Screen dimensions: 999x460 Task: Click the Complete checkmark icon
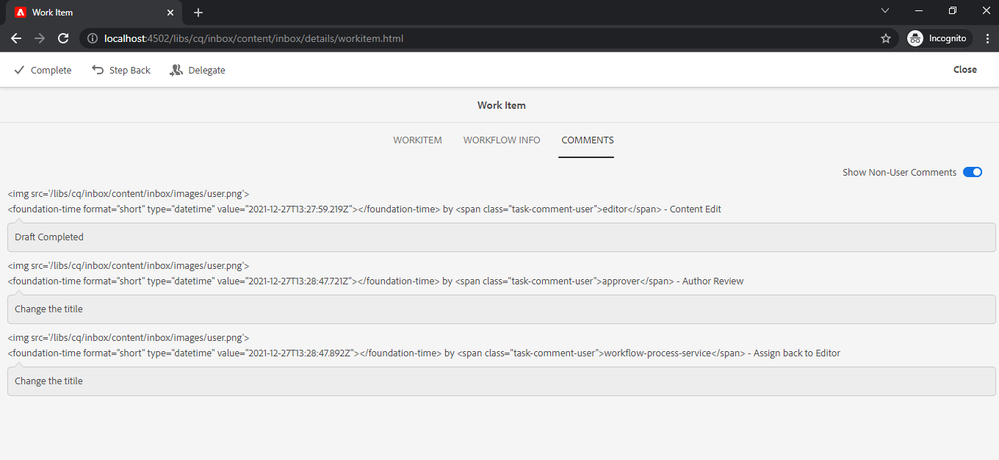click(19, 70)
